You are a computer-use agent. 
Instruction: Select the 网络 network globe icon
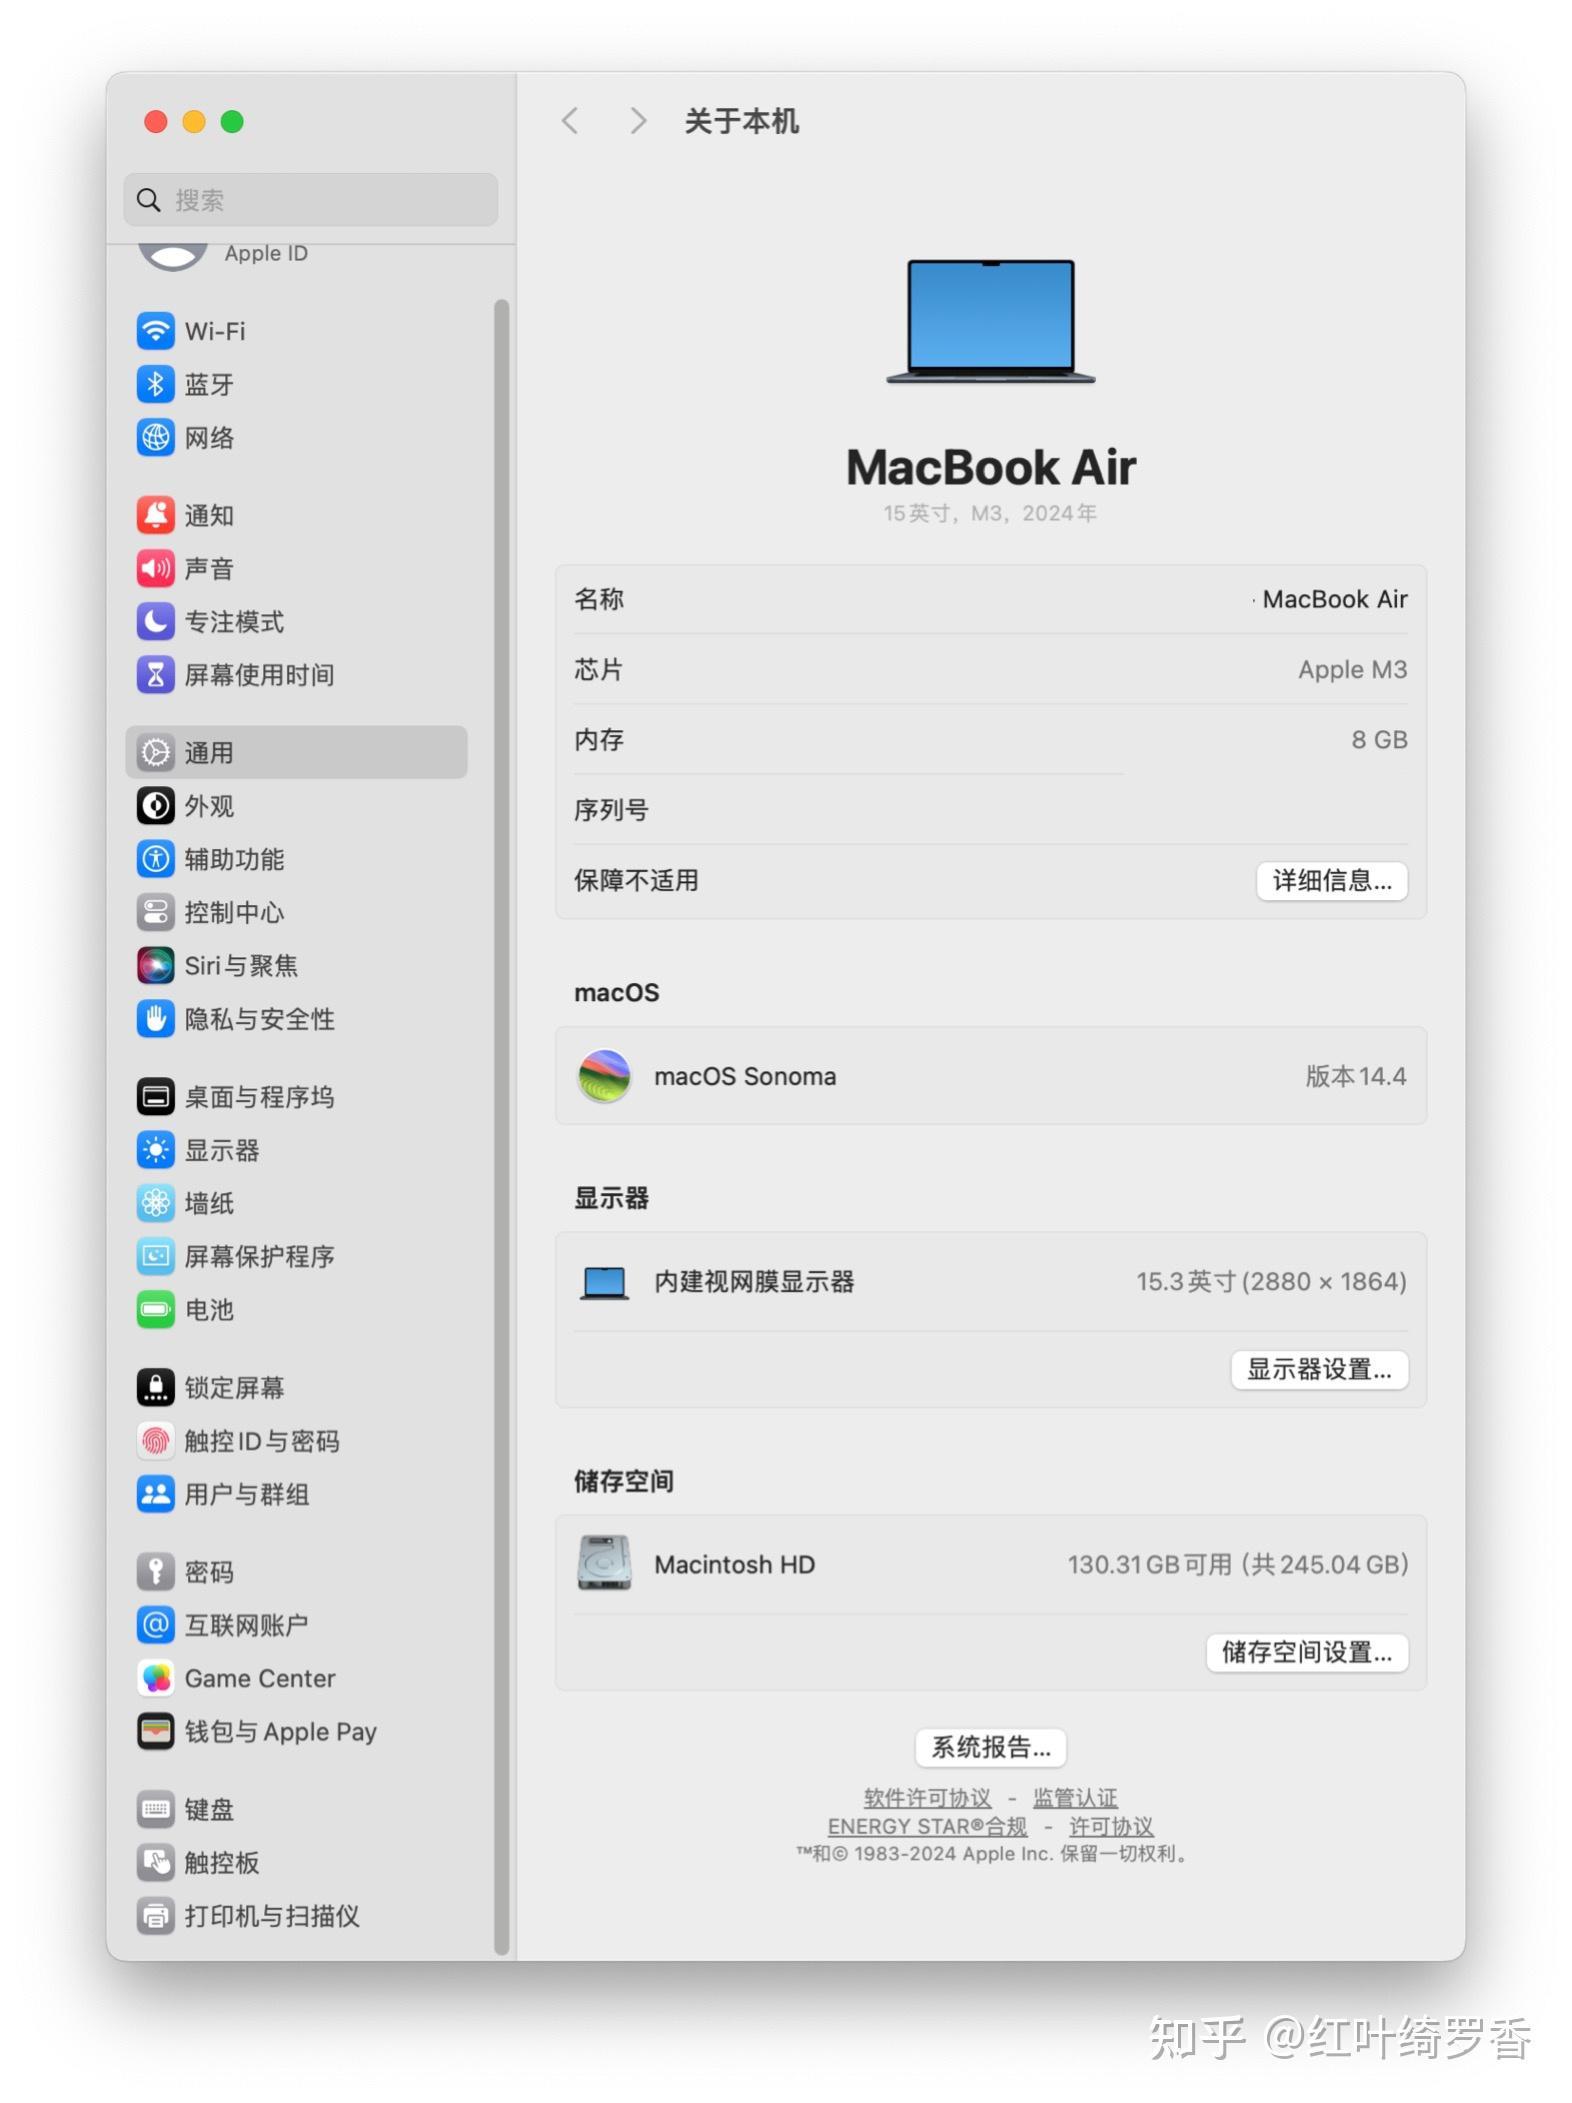(x=155, y=437)
